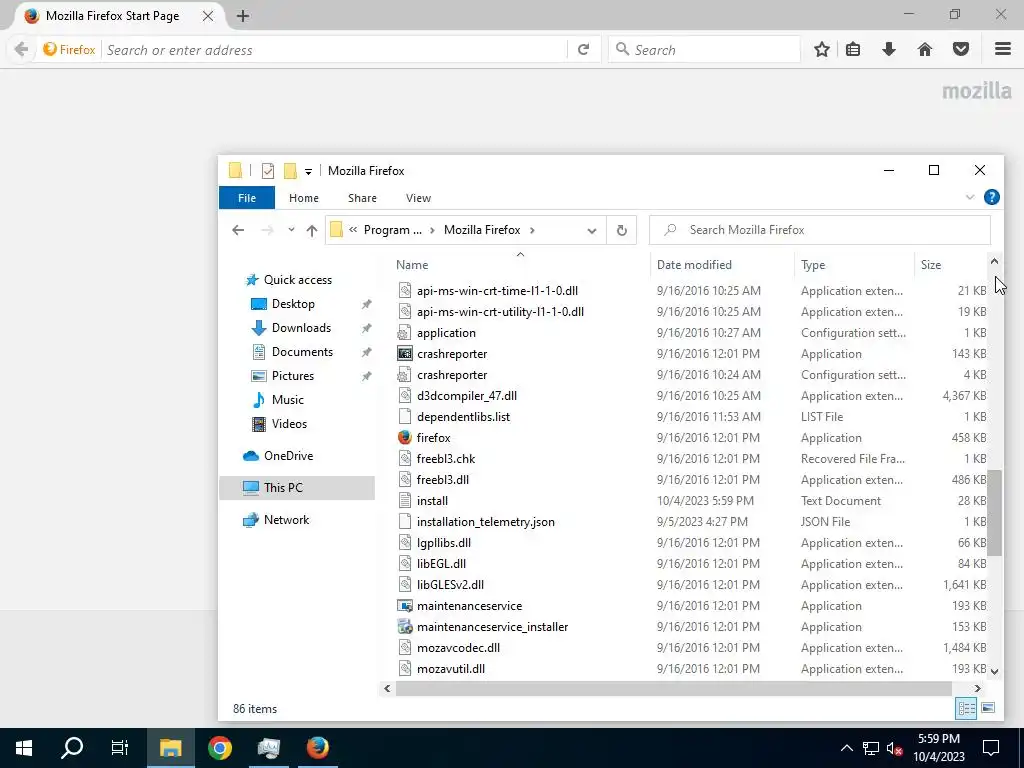Image resolution: width=1024 pixels, height=768 pixels.
Task: Show hidden system tray icons
Action: [x=846, y=748]
